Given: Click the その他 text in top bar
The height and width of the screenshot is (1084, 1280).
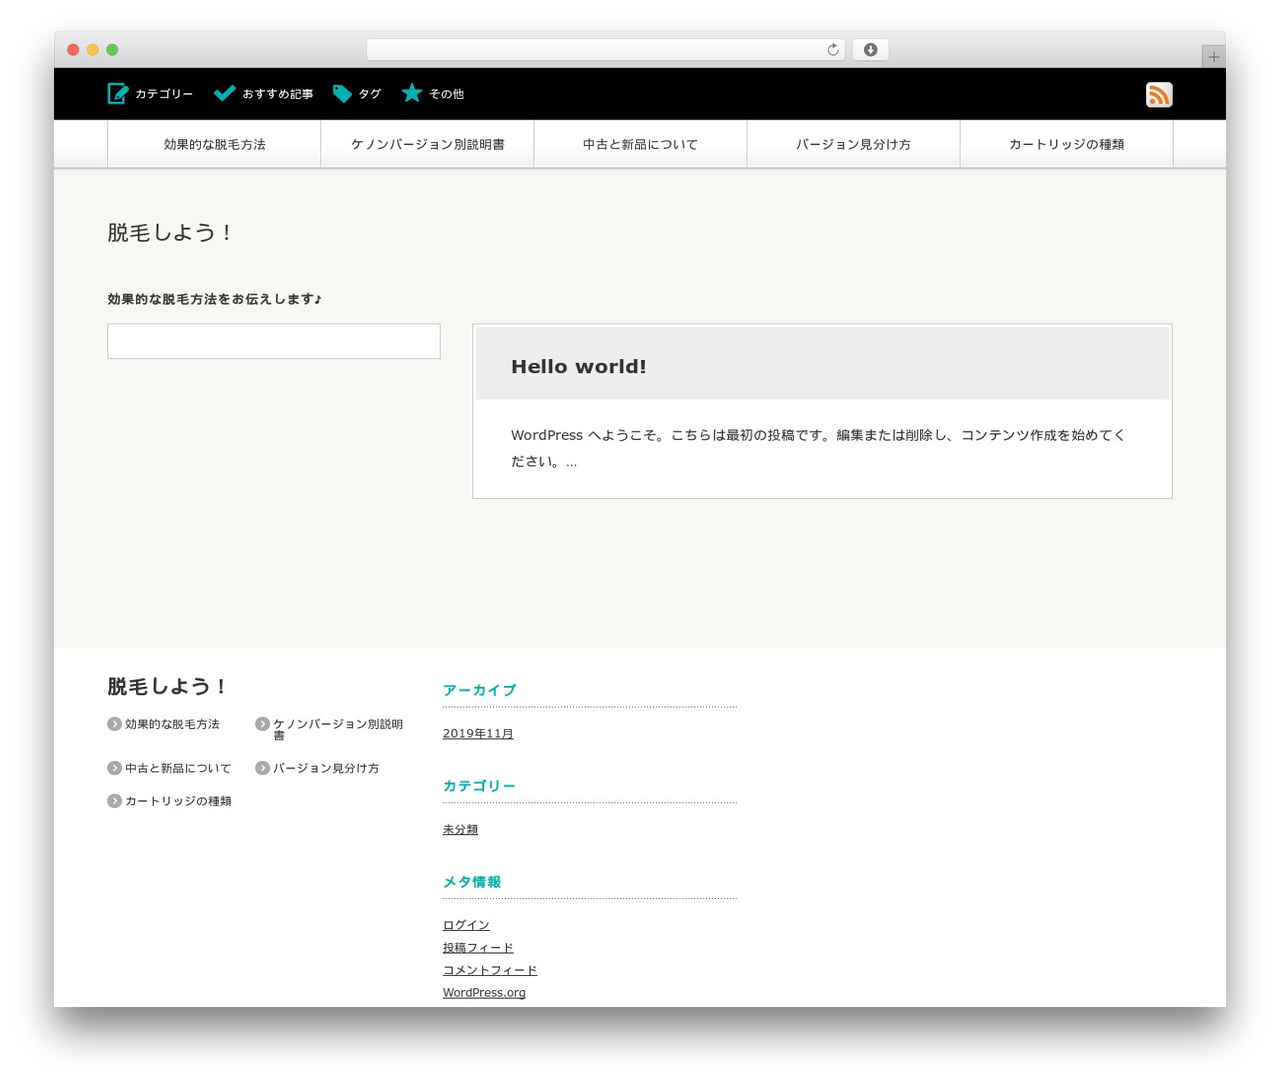Looking at the screenshot, I should pyautogui.click(x=447, y=94).
